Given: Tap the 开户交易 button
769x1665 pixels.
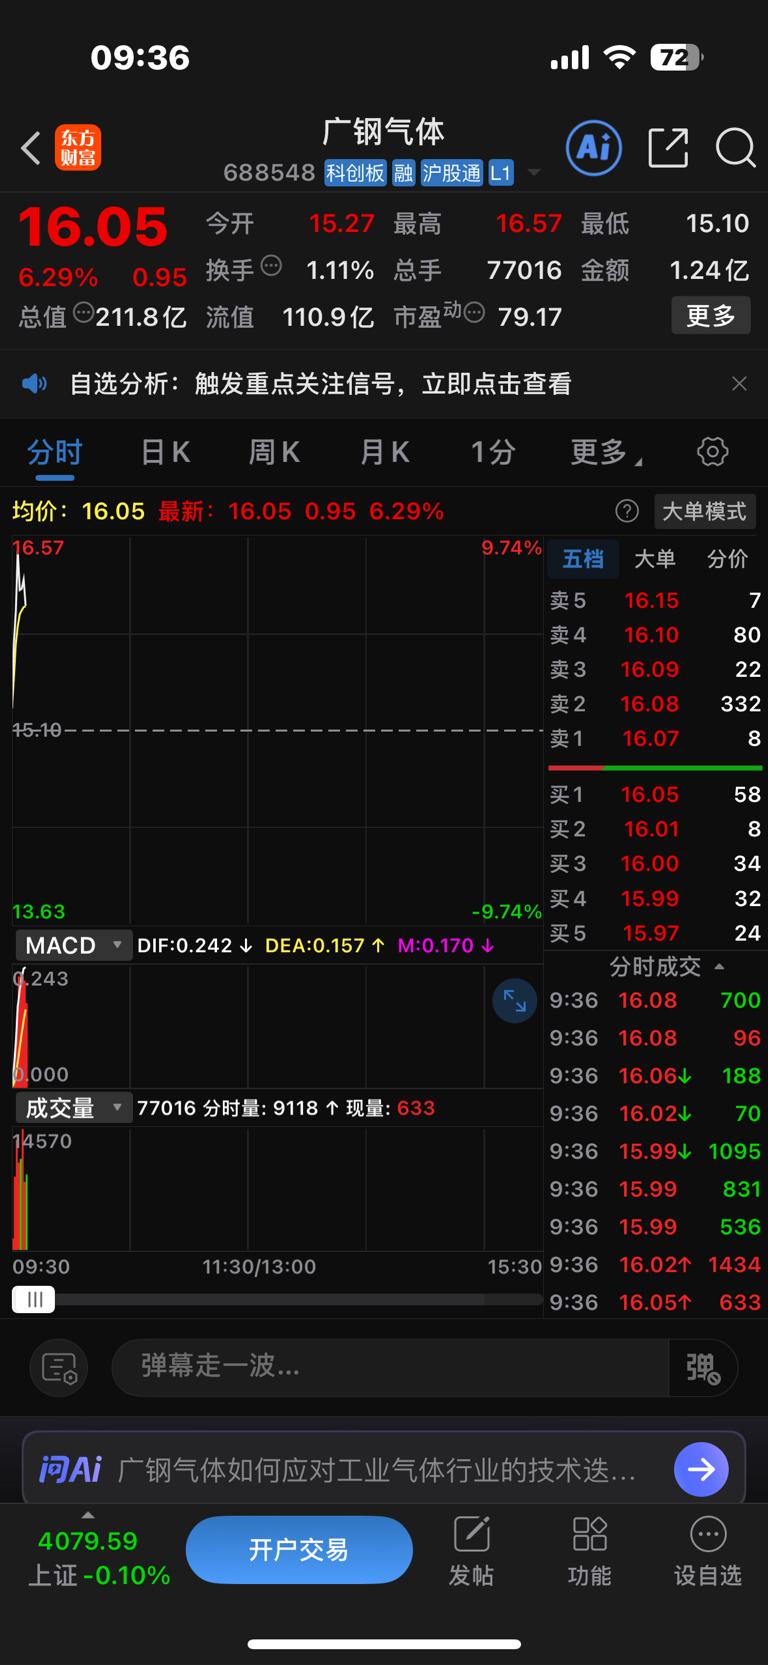Looking at the screenshot, I should [x=299, y=1550].
